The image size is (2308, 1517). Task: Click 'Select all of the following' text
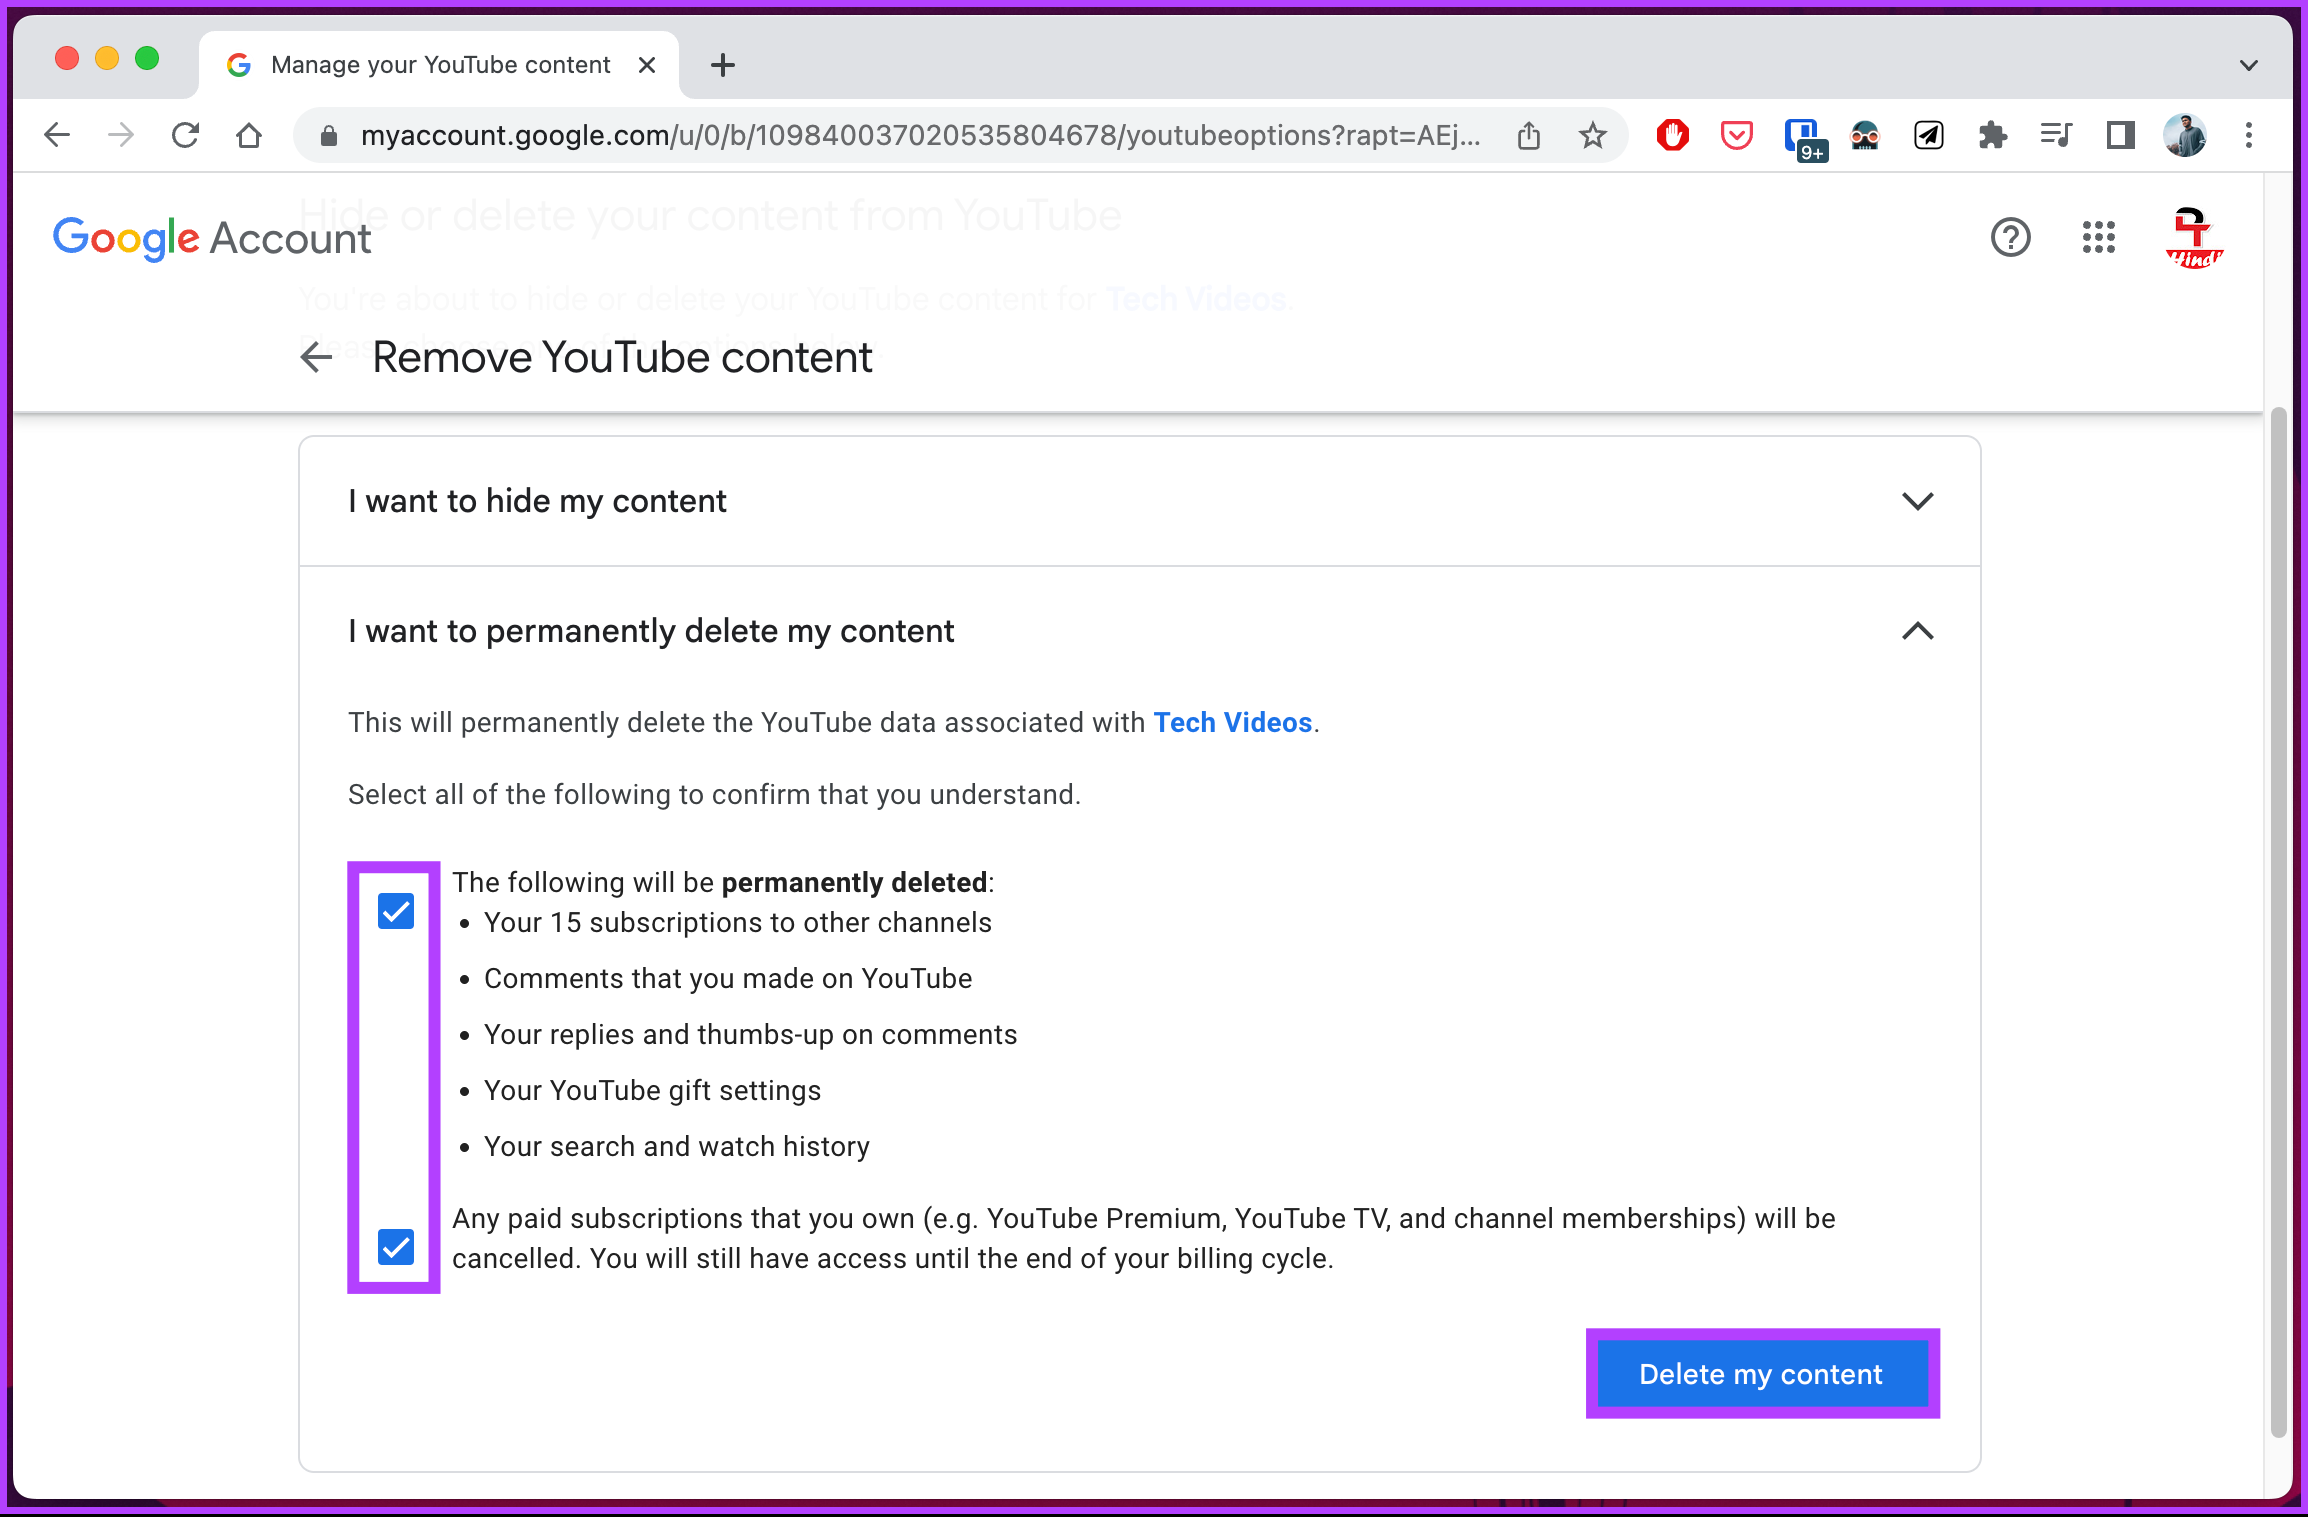click(x=714, y=794)
